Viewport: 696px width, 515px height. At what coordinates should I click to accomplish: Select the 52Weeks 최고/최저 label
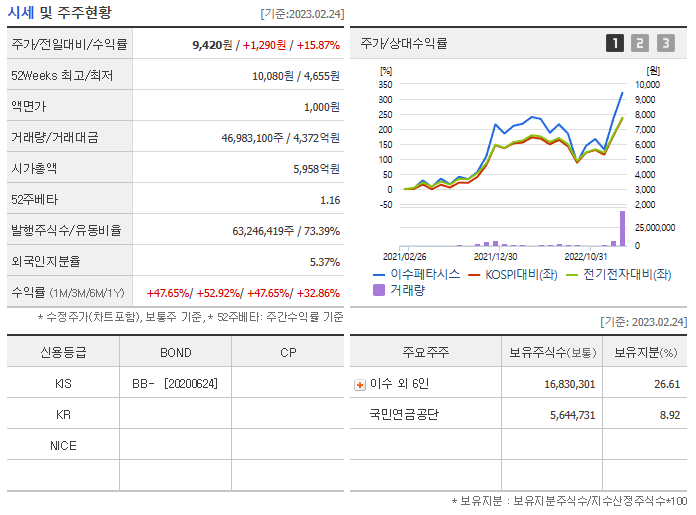[62, 75]
